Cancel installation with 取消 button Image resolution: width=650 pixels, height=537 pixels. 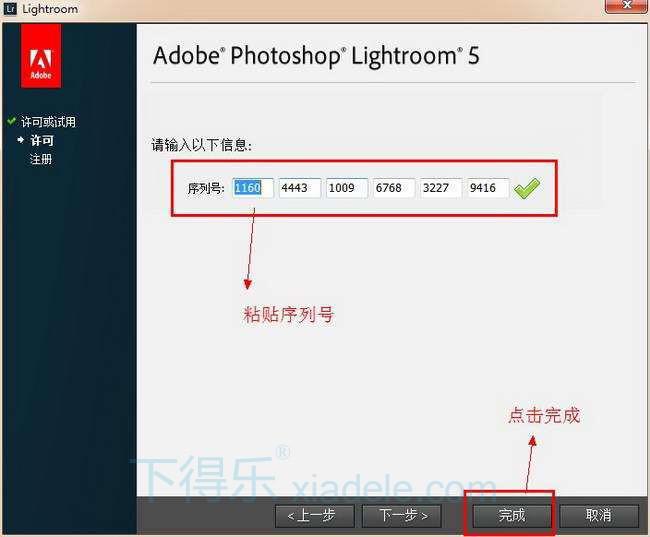click(x=599, y=516)
